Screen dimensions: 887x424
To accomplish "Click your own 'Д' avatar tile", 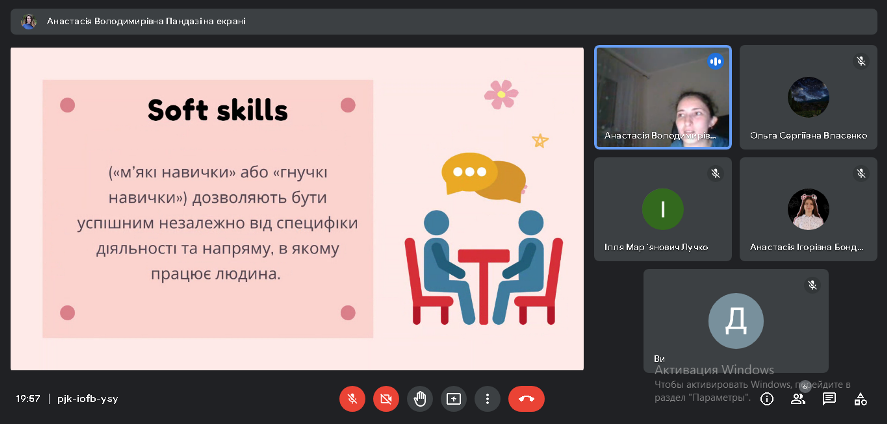I will pos(735,320).
